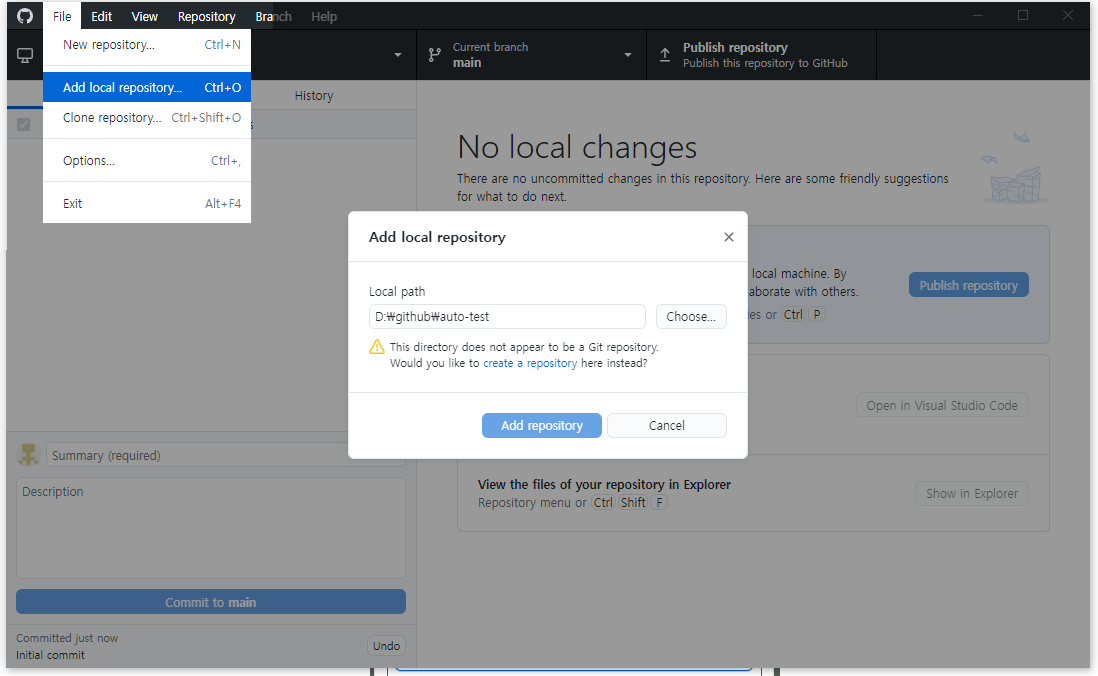The width and height of the screenshot is (1098, 676).
Task: Close the Add local repository dialog with X
Action: [729, 237]
